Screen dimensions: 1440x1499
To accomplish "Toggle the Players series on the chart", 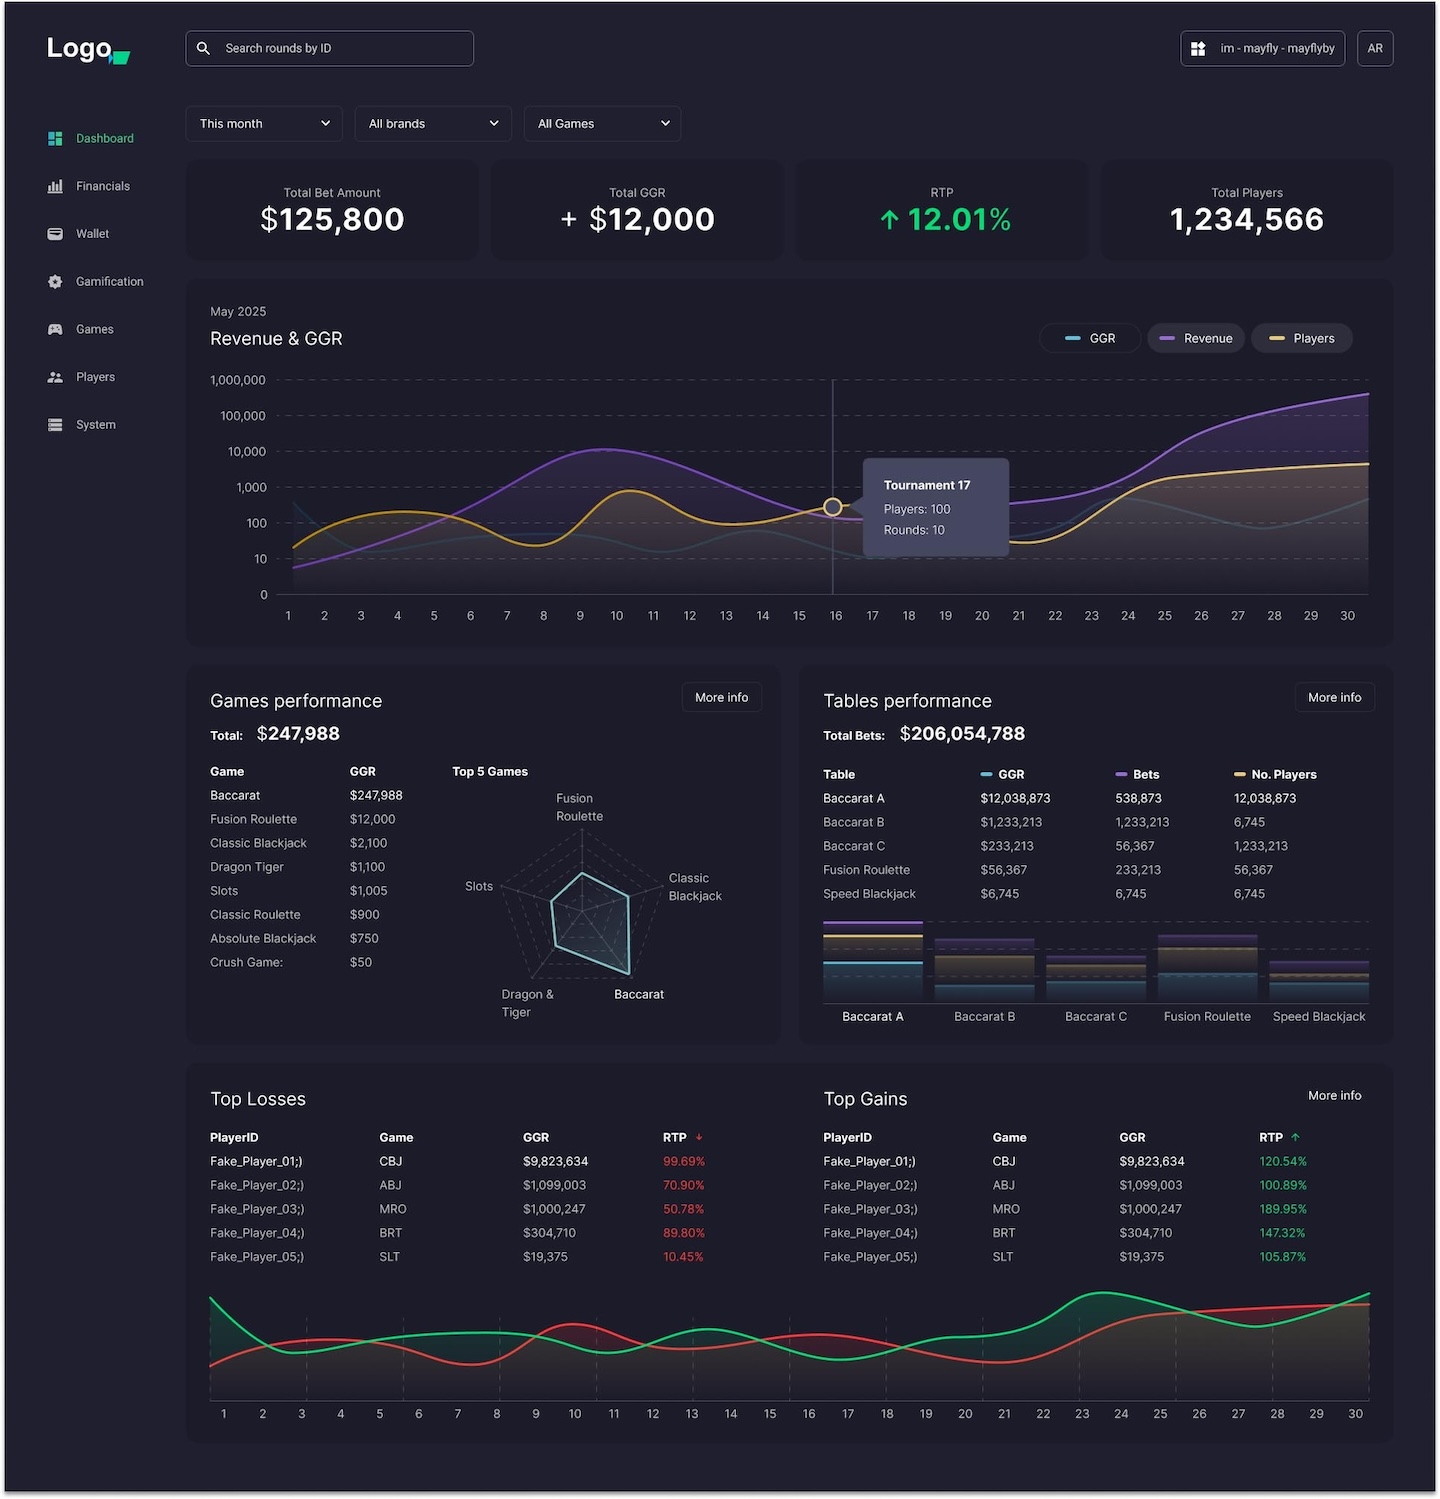I will tap(1302, 338).
